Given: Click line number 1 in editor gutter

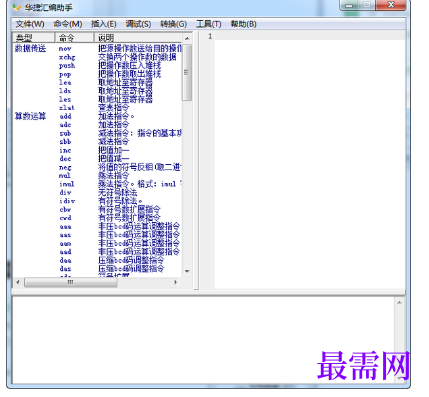Looking at the screenshot, I should click(210, 36).
